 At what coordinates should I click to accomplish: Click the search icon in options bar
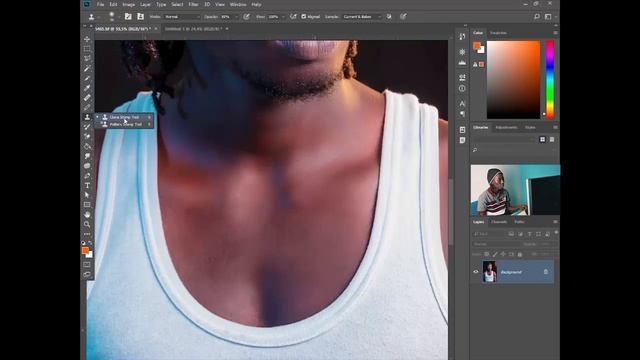pyautogui.click(x=537, y=17)
